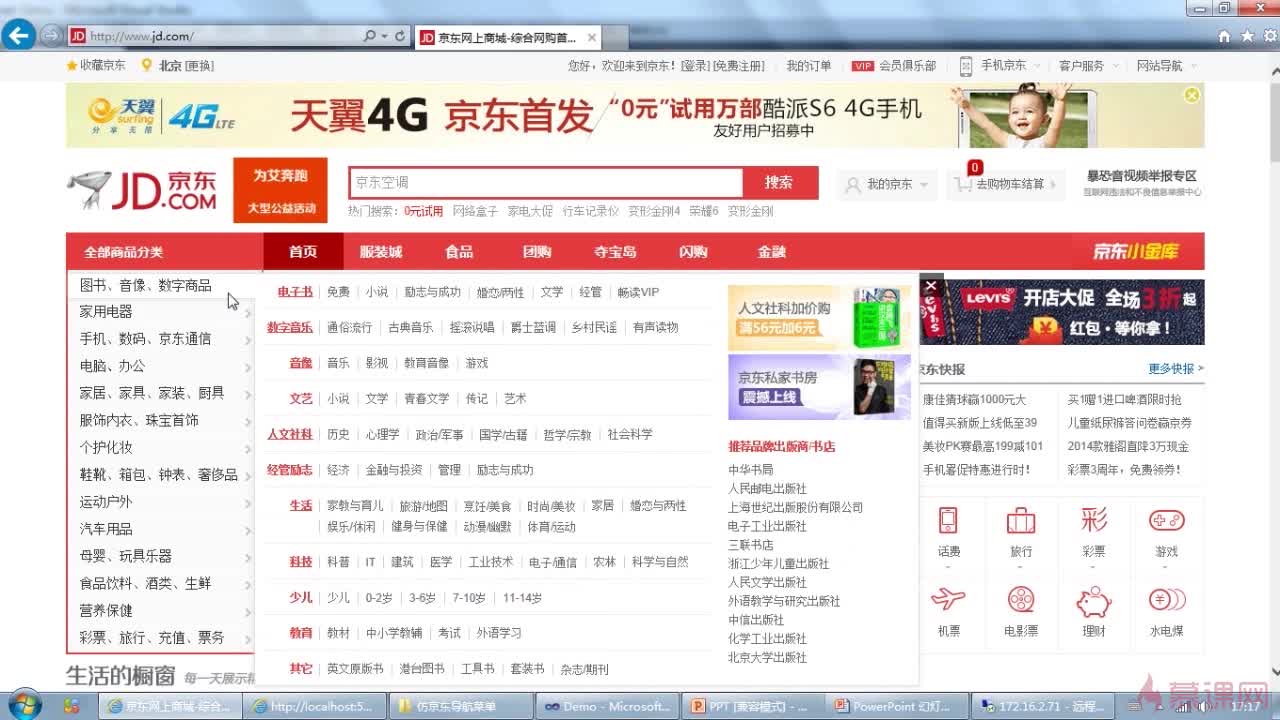Viewport: 1280px width, 720px height.
Task: Click the 我的订单 link
Action: pyautogui.click(x=808, y=65)
